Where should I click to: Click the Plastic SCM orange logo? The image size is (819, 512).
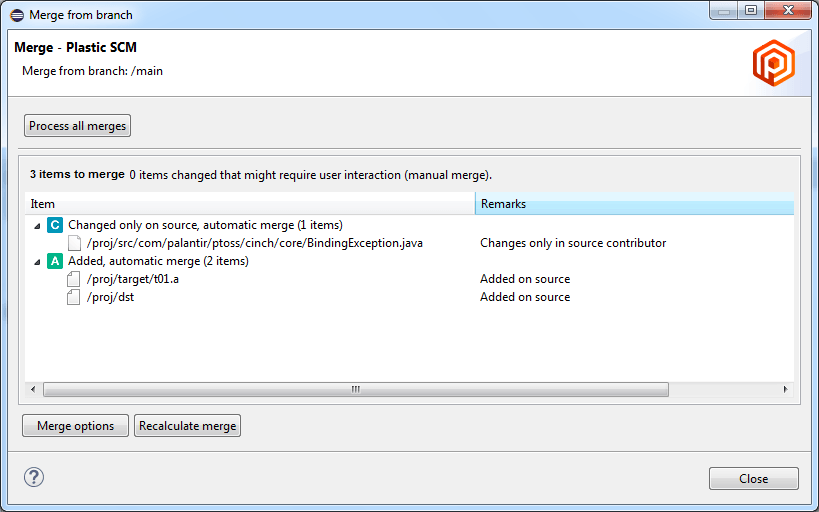click(x=774, y=63)
